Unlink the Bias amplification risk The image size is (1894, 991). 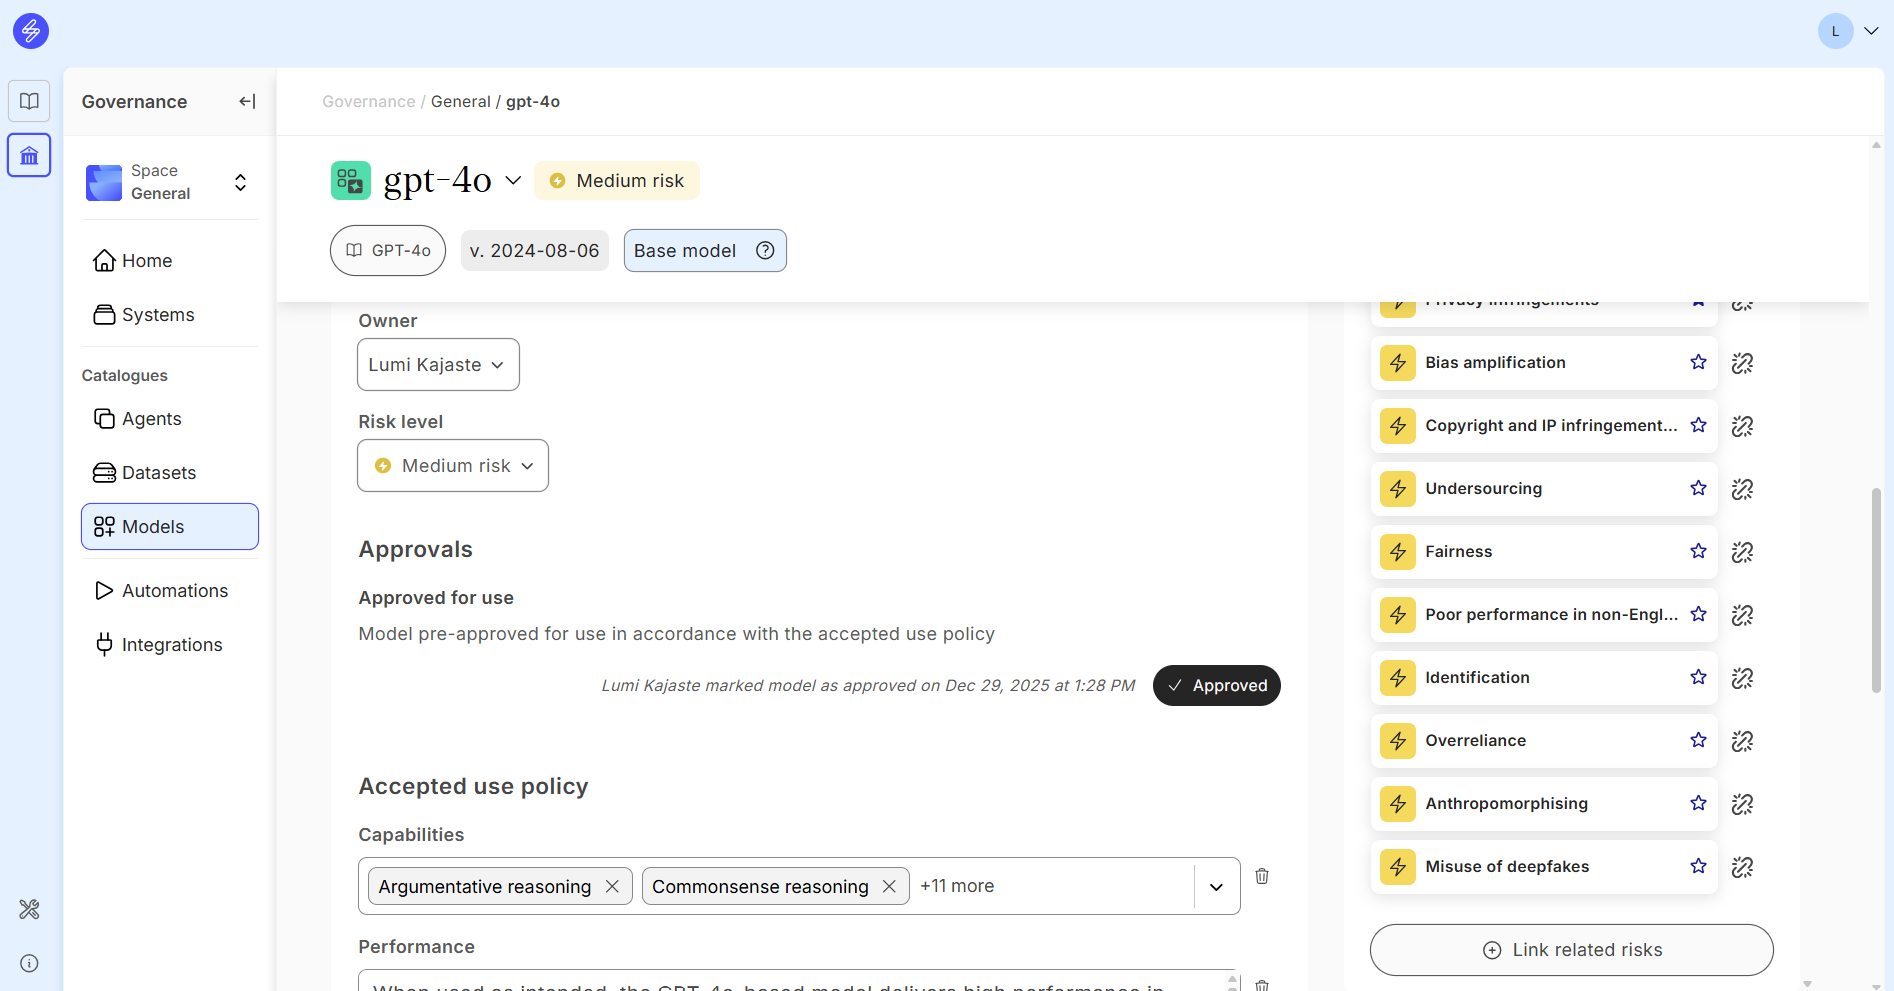pos(1742,363)
